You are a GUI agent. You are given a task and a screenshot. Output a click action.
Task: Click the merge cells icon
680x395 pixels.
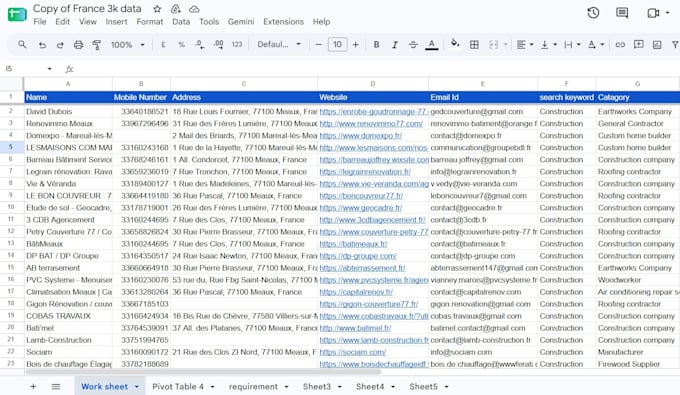[x=494, y=45]
